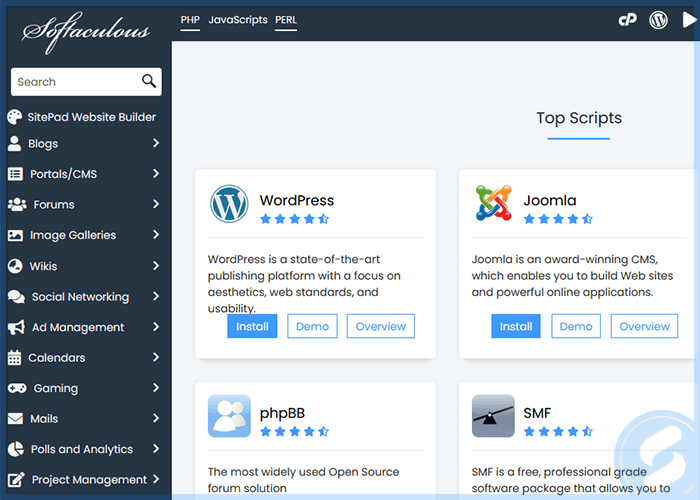Switch to the JavaScripts tab

pyautogui.click(x=238, y=20)
